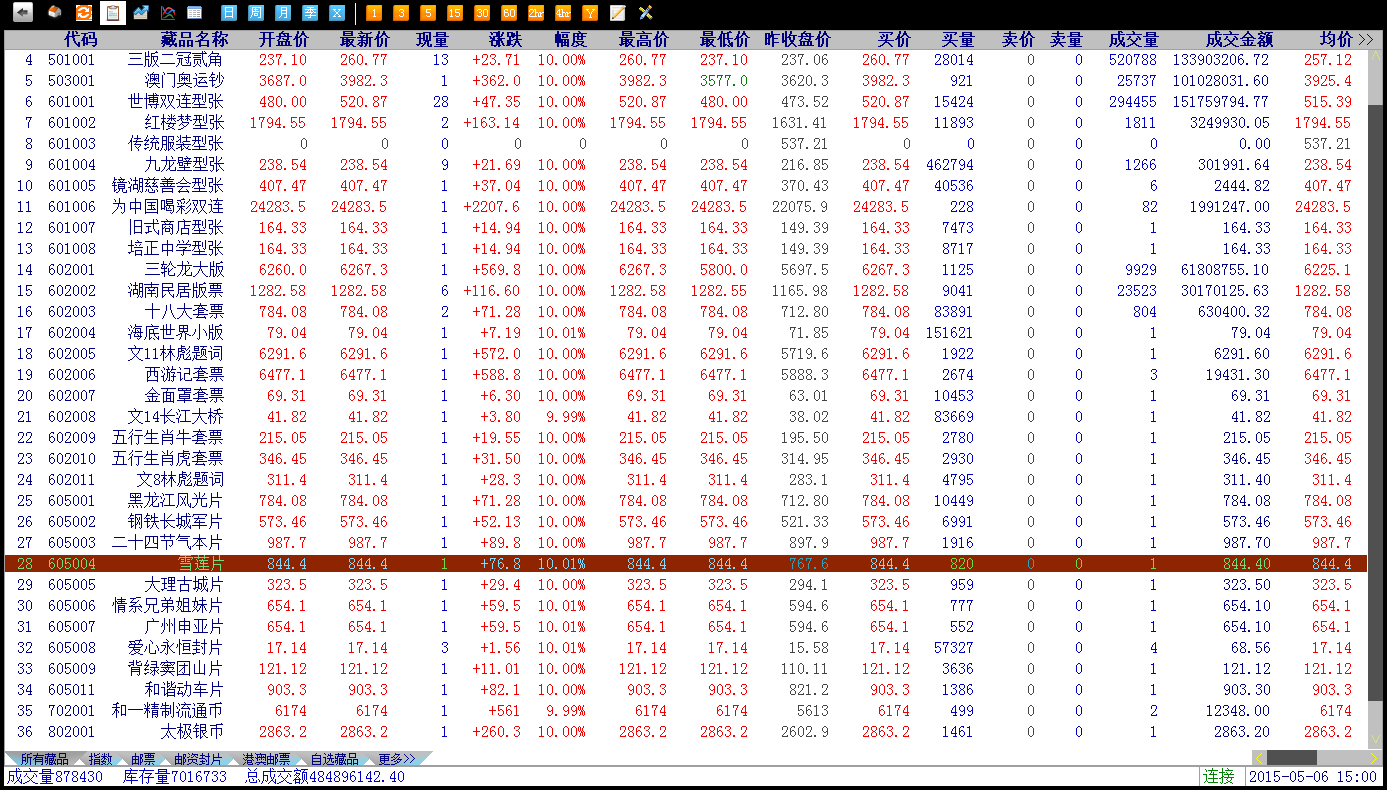Image resolution: width=1387 pixels, height=790 pixels.
Task: Click code 601006 in the list
Action: [72, 207]
